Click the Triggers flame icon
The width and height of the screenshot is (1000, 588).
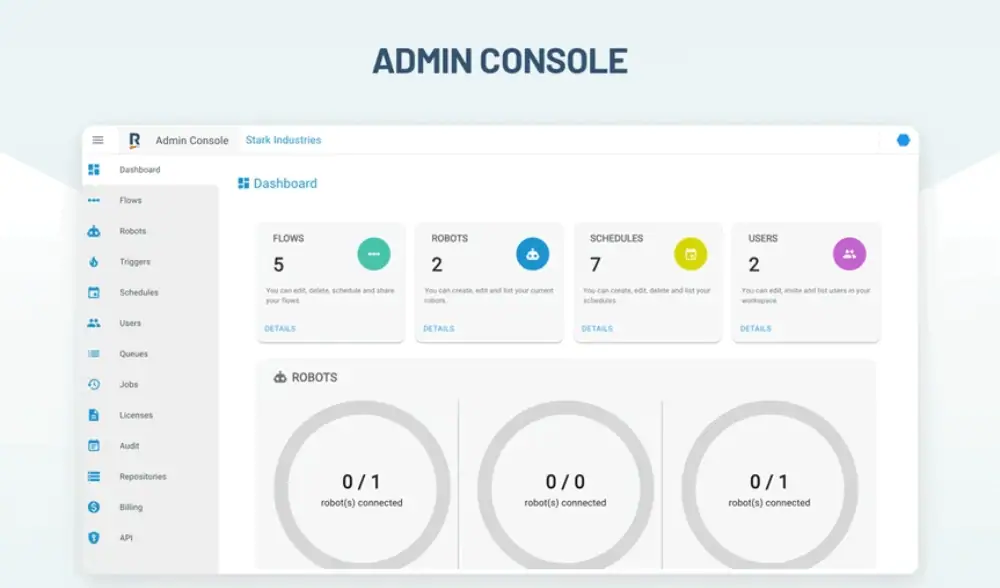tap(94, 262)
